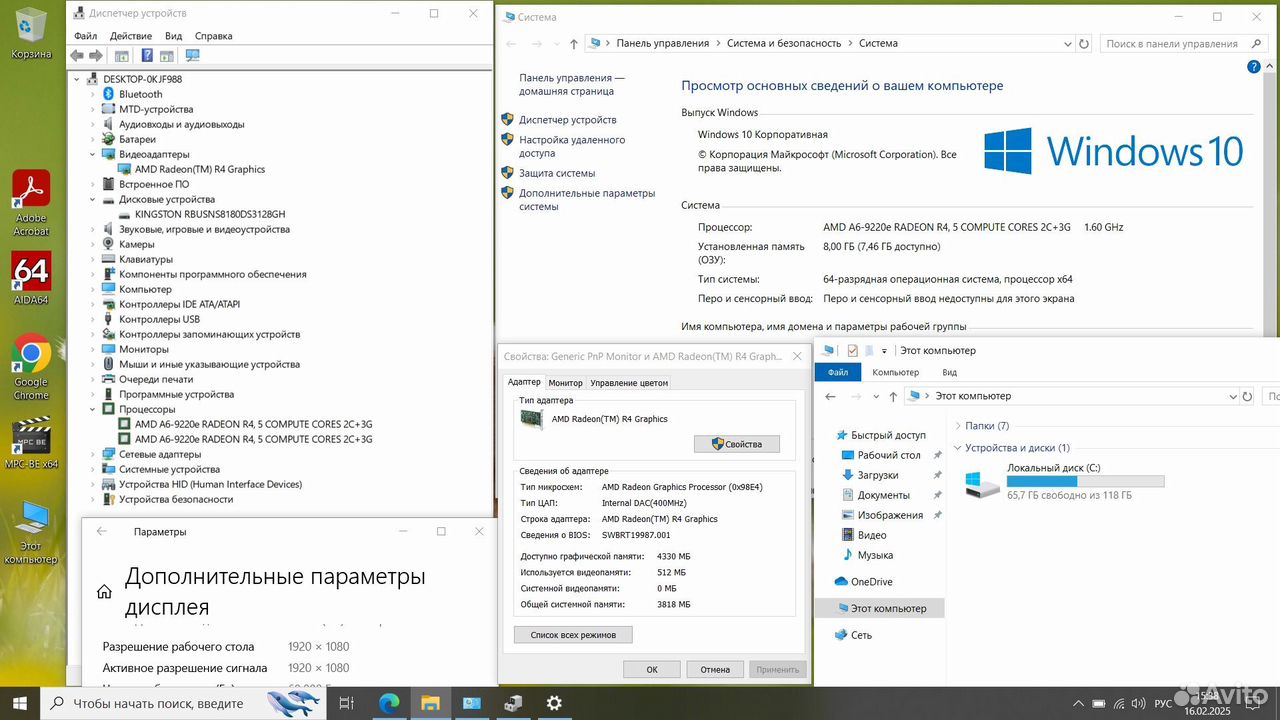Screen dimensions: 1280x720
Task: Click the back arrow in Этот компьютер Explorer
Action: (830, 396)
